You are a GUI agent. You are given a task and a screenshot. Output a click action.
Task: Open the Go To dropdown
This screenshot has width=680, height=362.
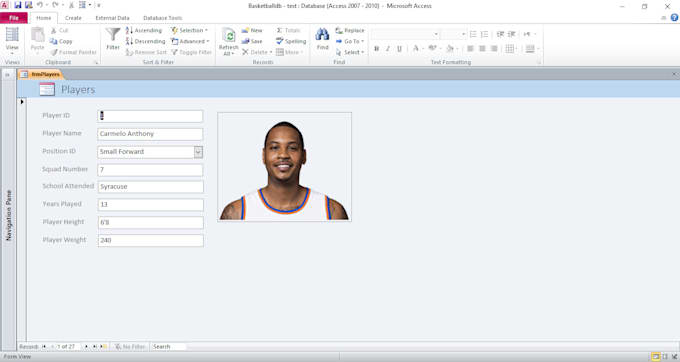(350, 41)
